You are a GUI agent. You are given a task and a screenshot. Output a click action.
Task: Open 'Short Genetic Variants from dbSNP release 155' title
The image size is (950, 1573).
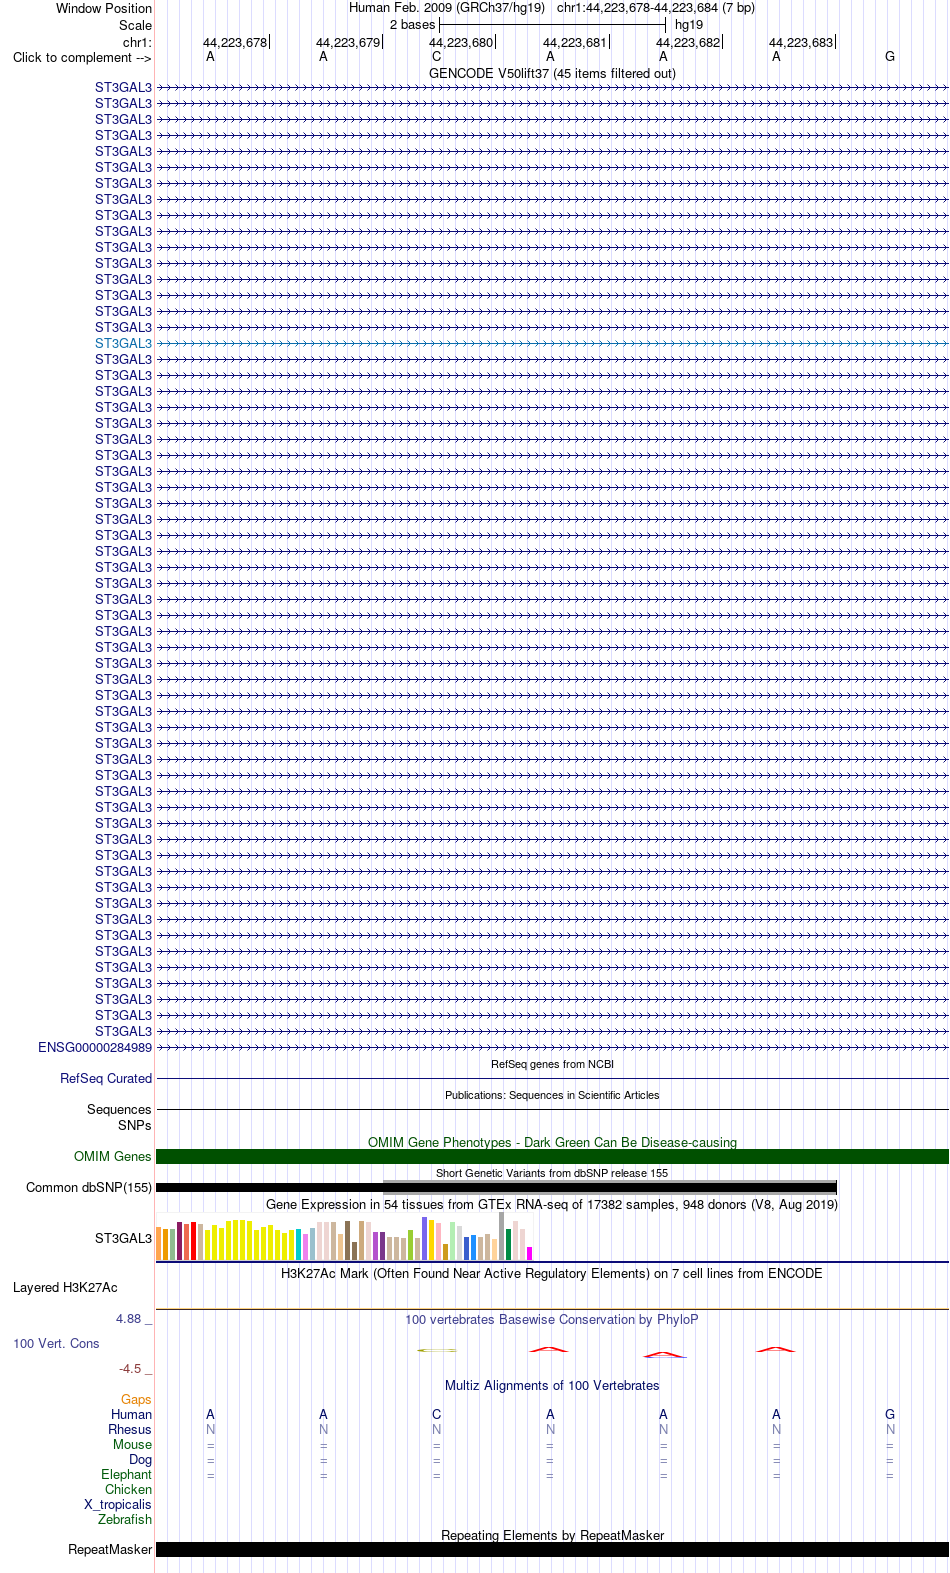[552, 1173]
